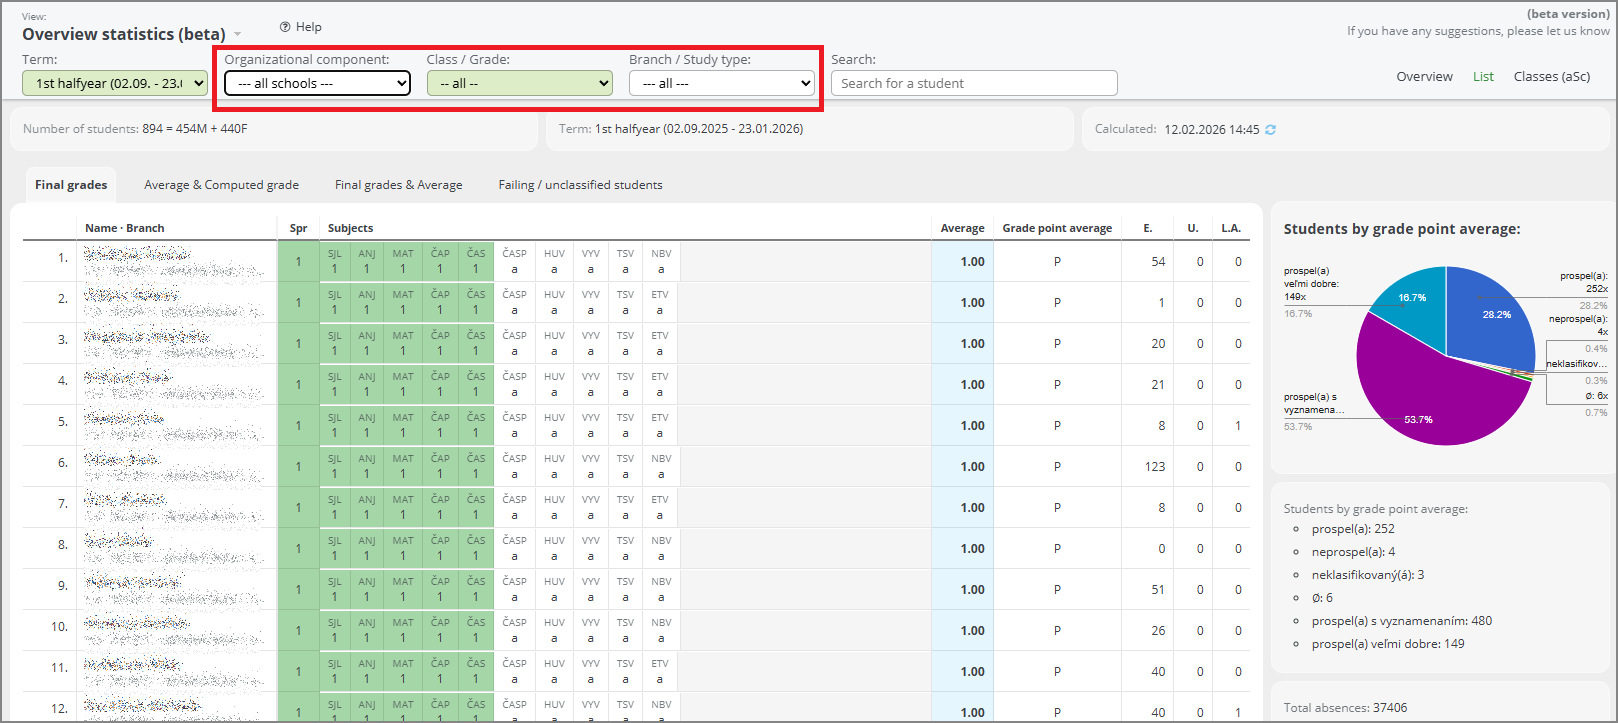The width and height of the screenshot is (1618, 723).
Task: Switch to Average & Computed grade tab
Action: pyautogui.click(x=221, y=185)
